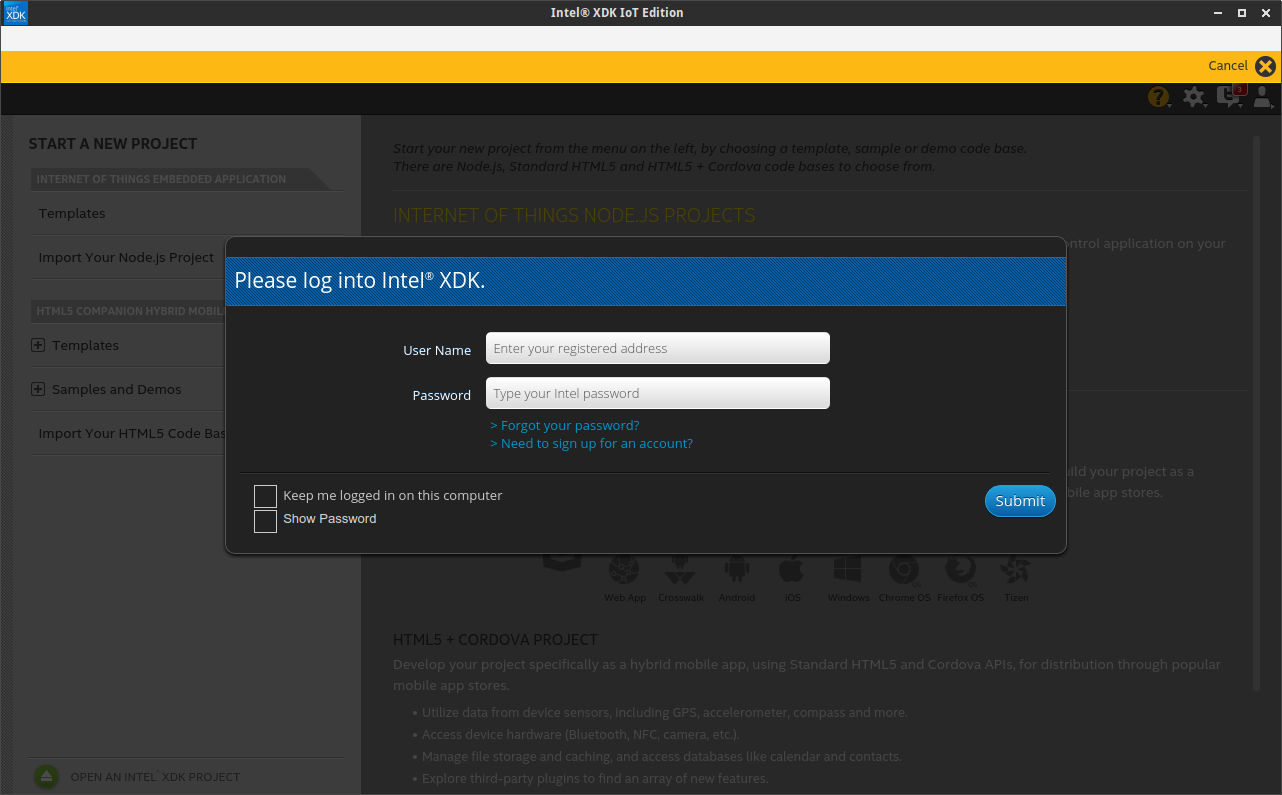Open Forgot your password link
The image size is (1282, 795).
565,425
